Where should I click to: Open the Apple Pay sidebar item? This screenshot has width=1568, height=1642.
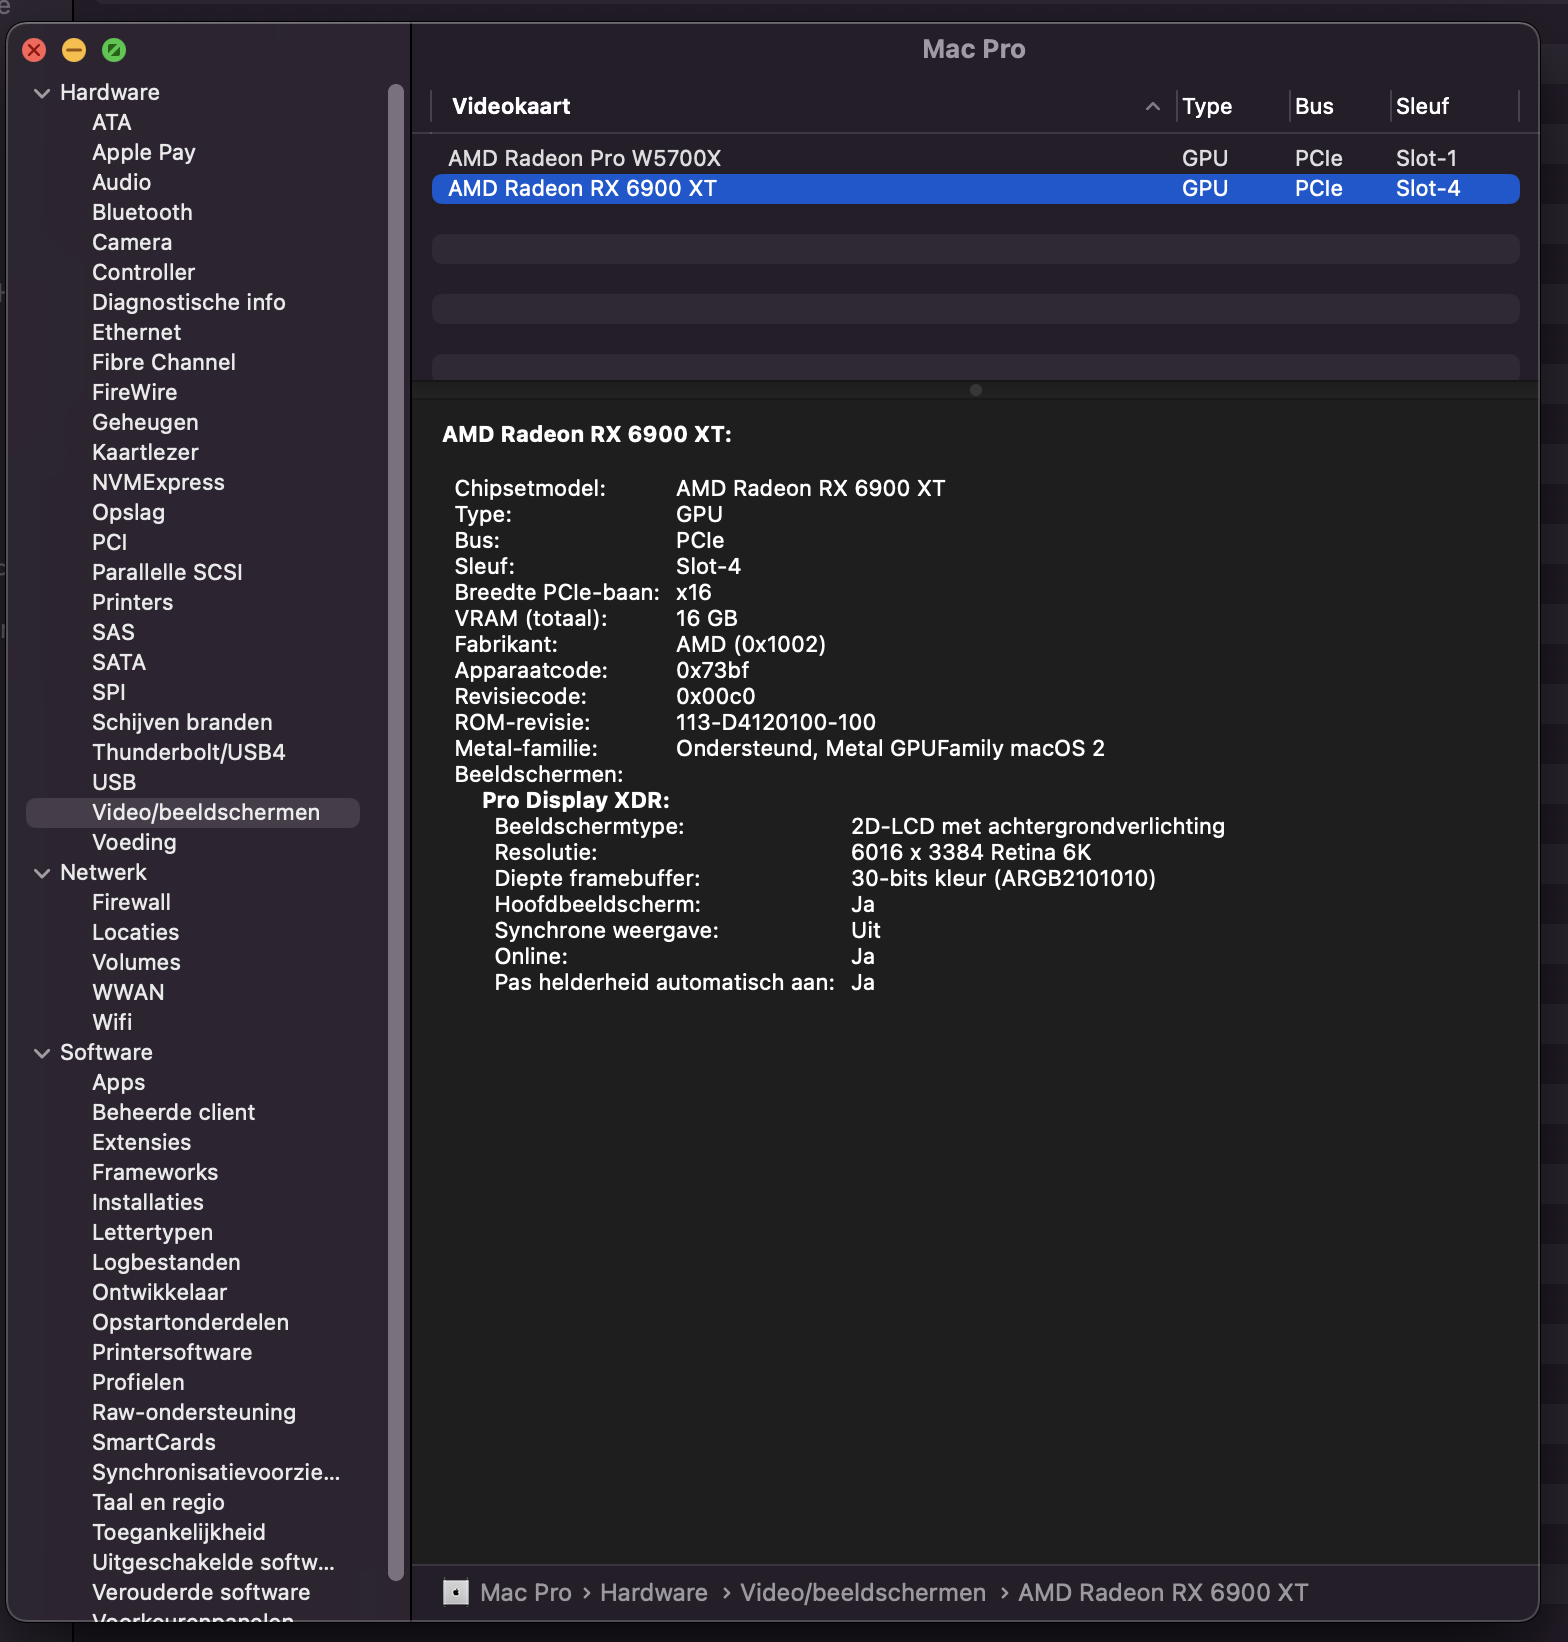[x=144, y=152]
